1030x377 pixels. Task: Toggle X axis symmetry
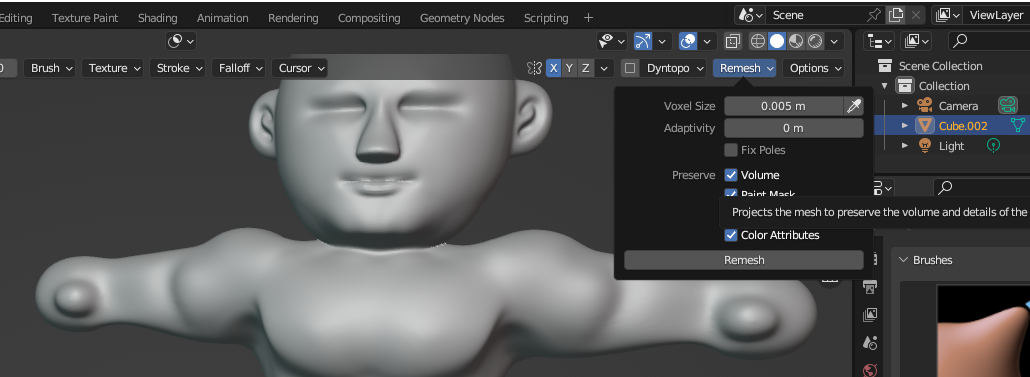(554, 68)
